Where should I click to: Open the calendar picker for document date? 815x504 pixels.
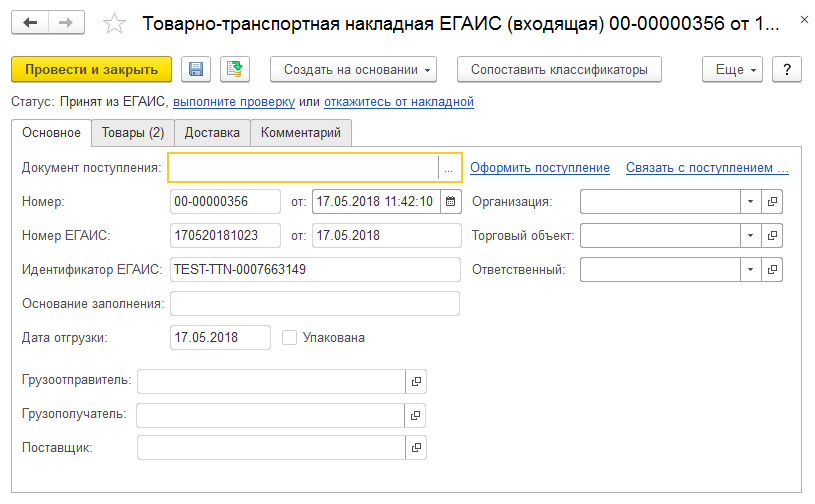[x=451, y=201]
